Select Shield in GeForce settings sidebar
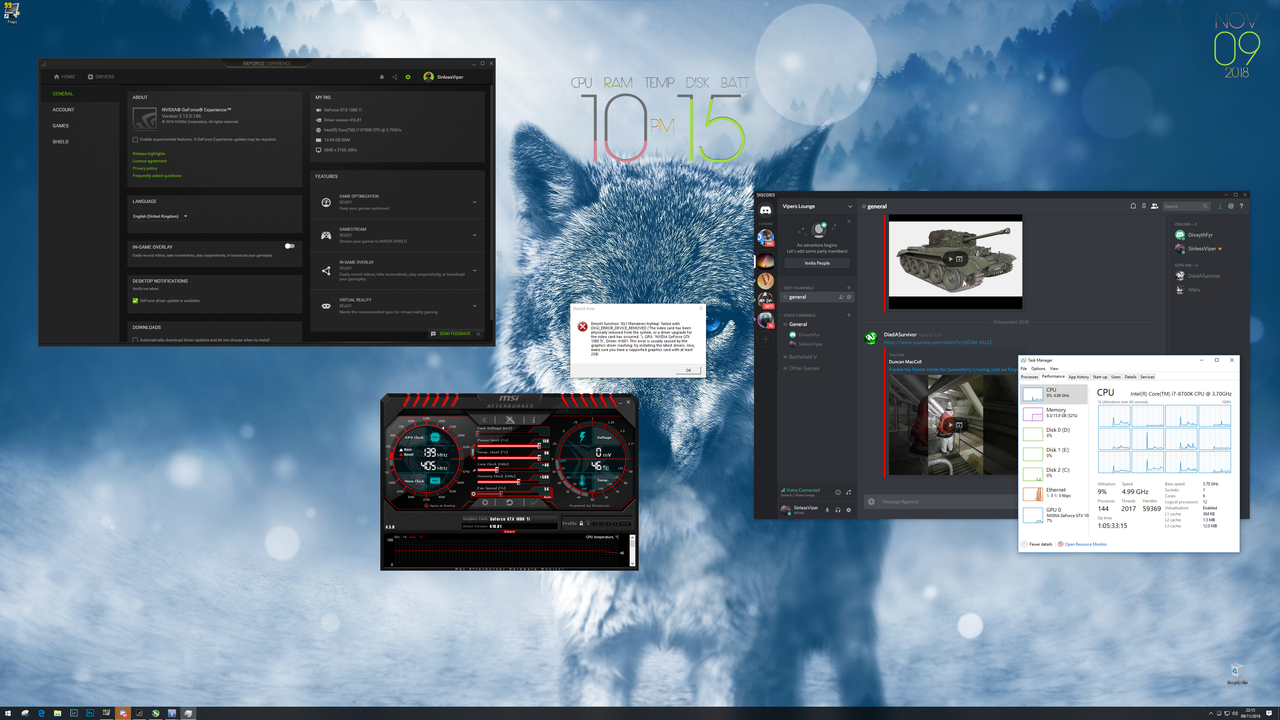Screen dimensions: 1280x720 [61, 142]
